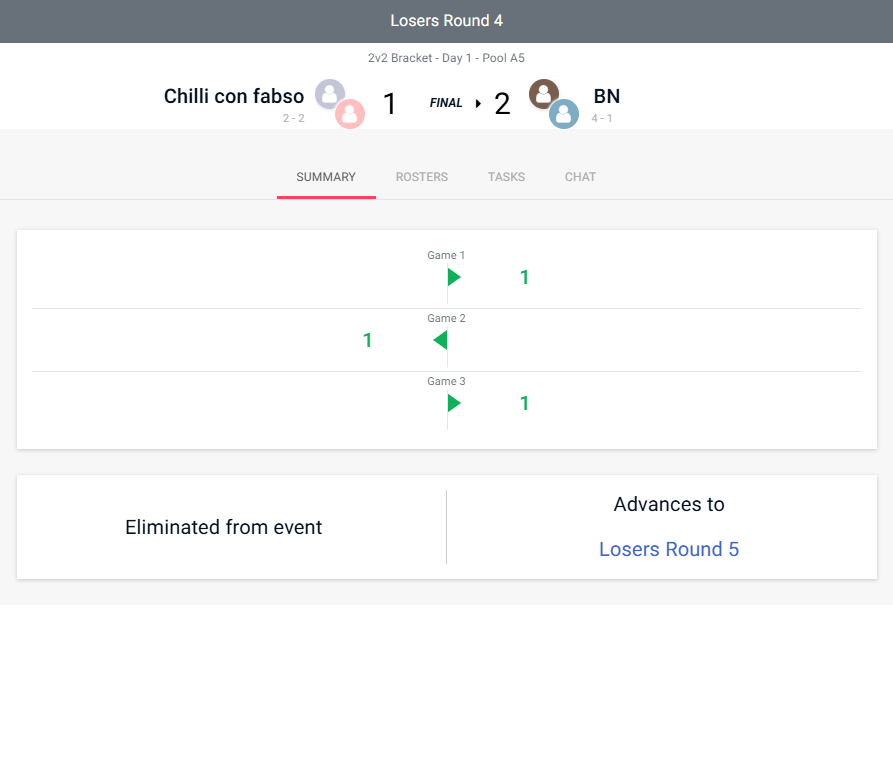Click the brown avatar of team BN
893x760 pixels.
point(544,93)
